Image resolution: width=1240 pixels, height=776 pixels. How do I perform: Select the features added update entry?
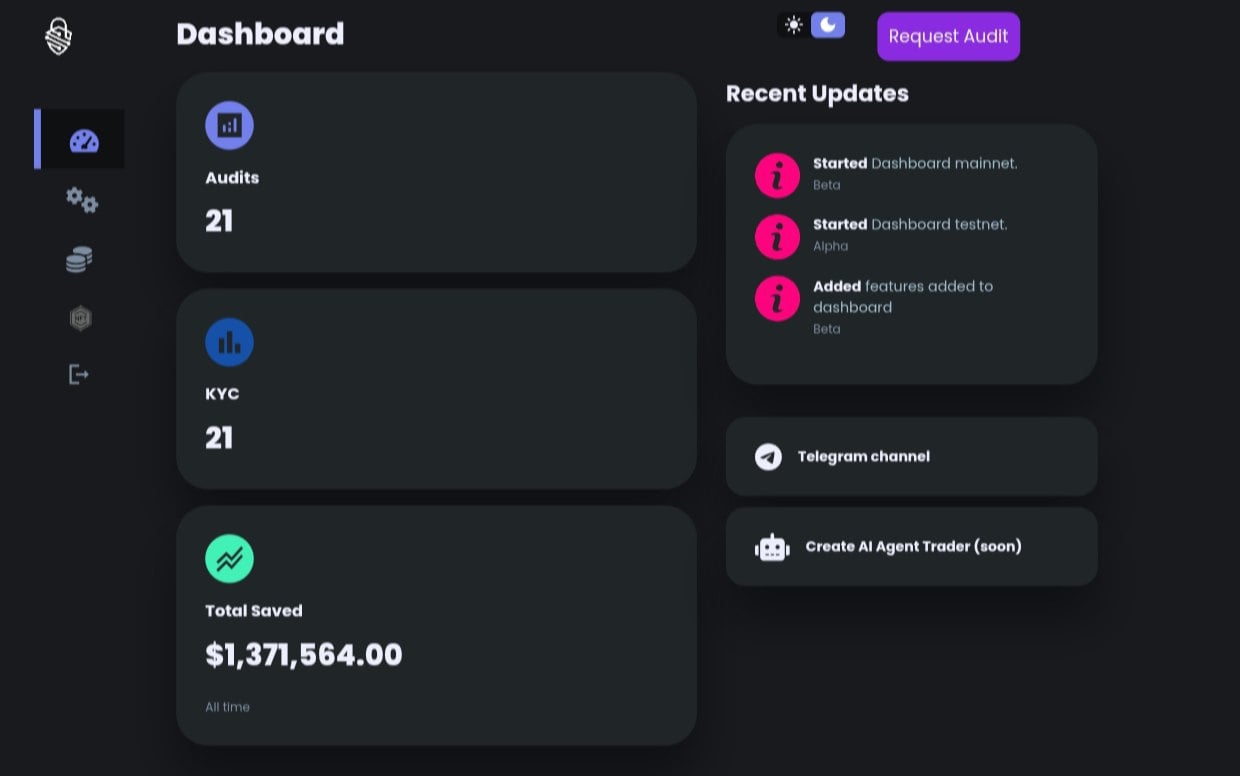pos(902,297)
